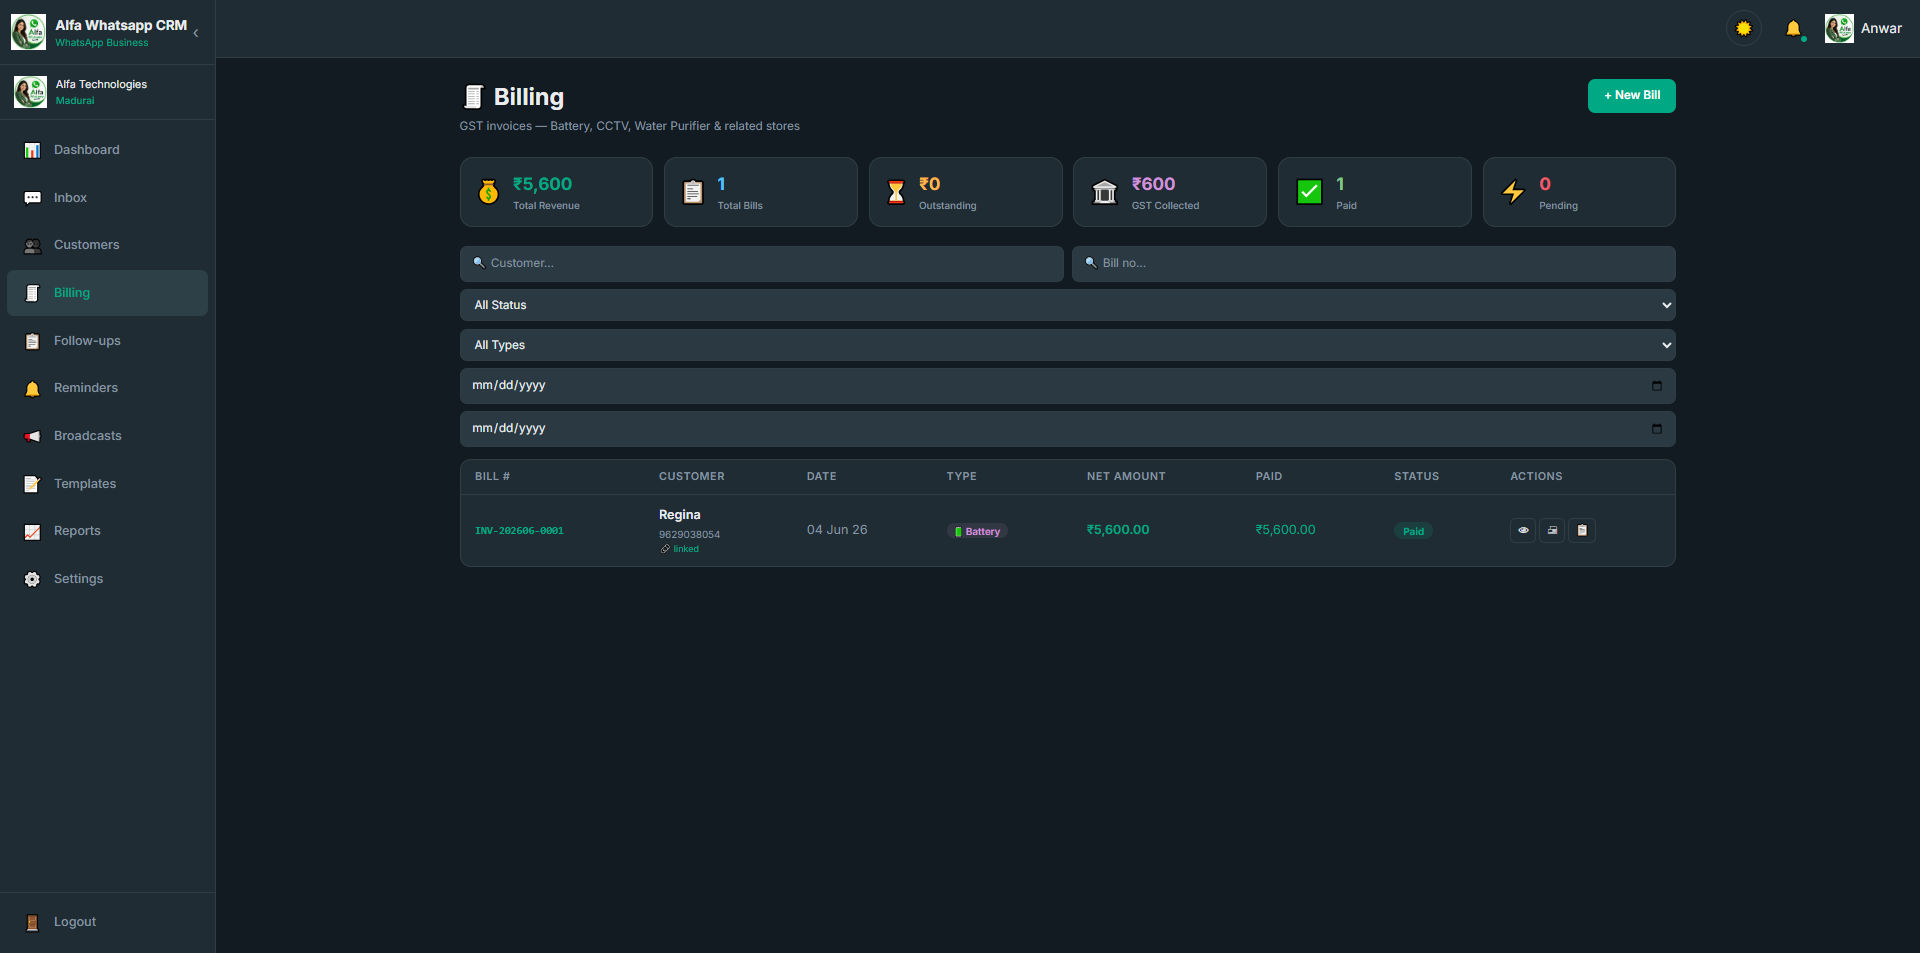Click the Dashboard chart icon
The image size is (1920, 953).
(32, 150)
